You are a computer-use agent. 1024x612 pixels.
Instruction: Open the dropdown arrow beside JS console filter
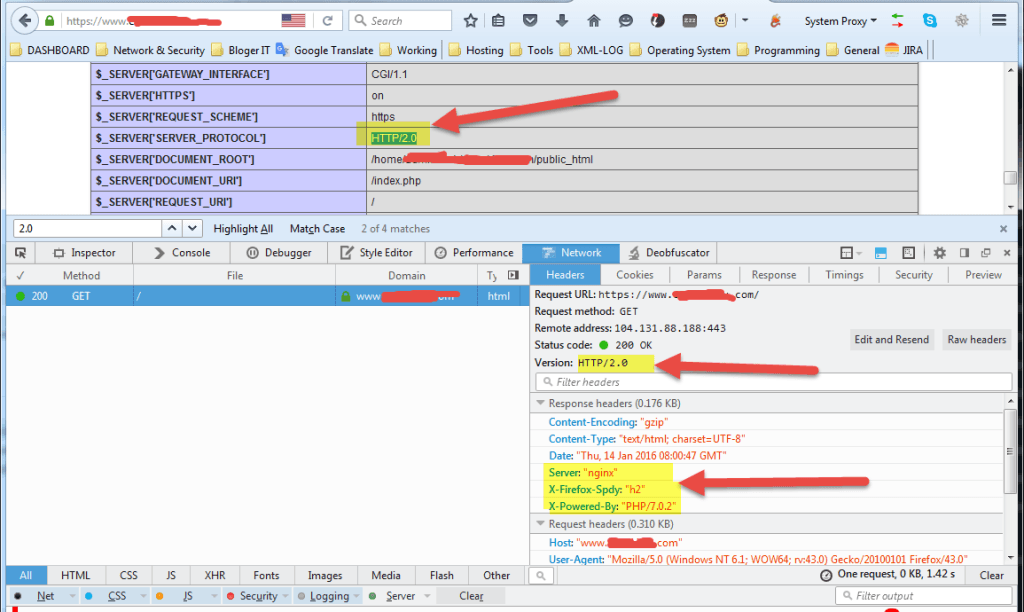213,596
